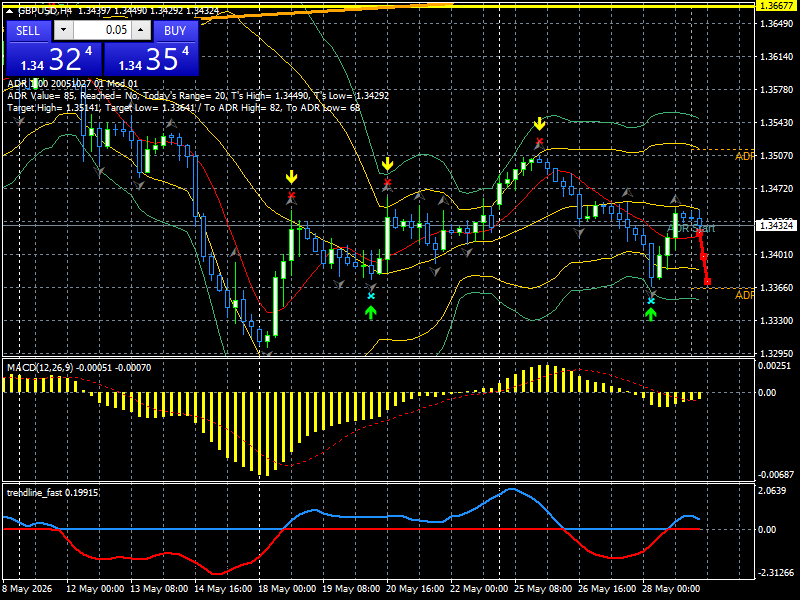Select yellow down arrow above 20 May 16:00 gridline
This screenshot has width=800, height=600.
(x=388, y=164)
